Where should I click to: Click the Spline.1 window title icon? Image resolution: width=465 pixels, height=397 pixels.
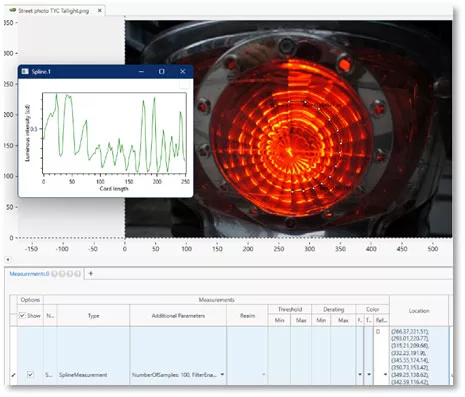coord(25,71)
